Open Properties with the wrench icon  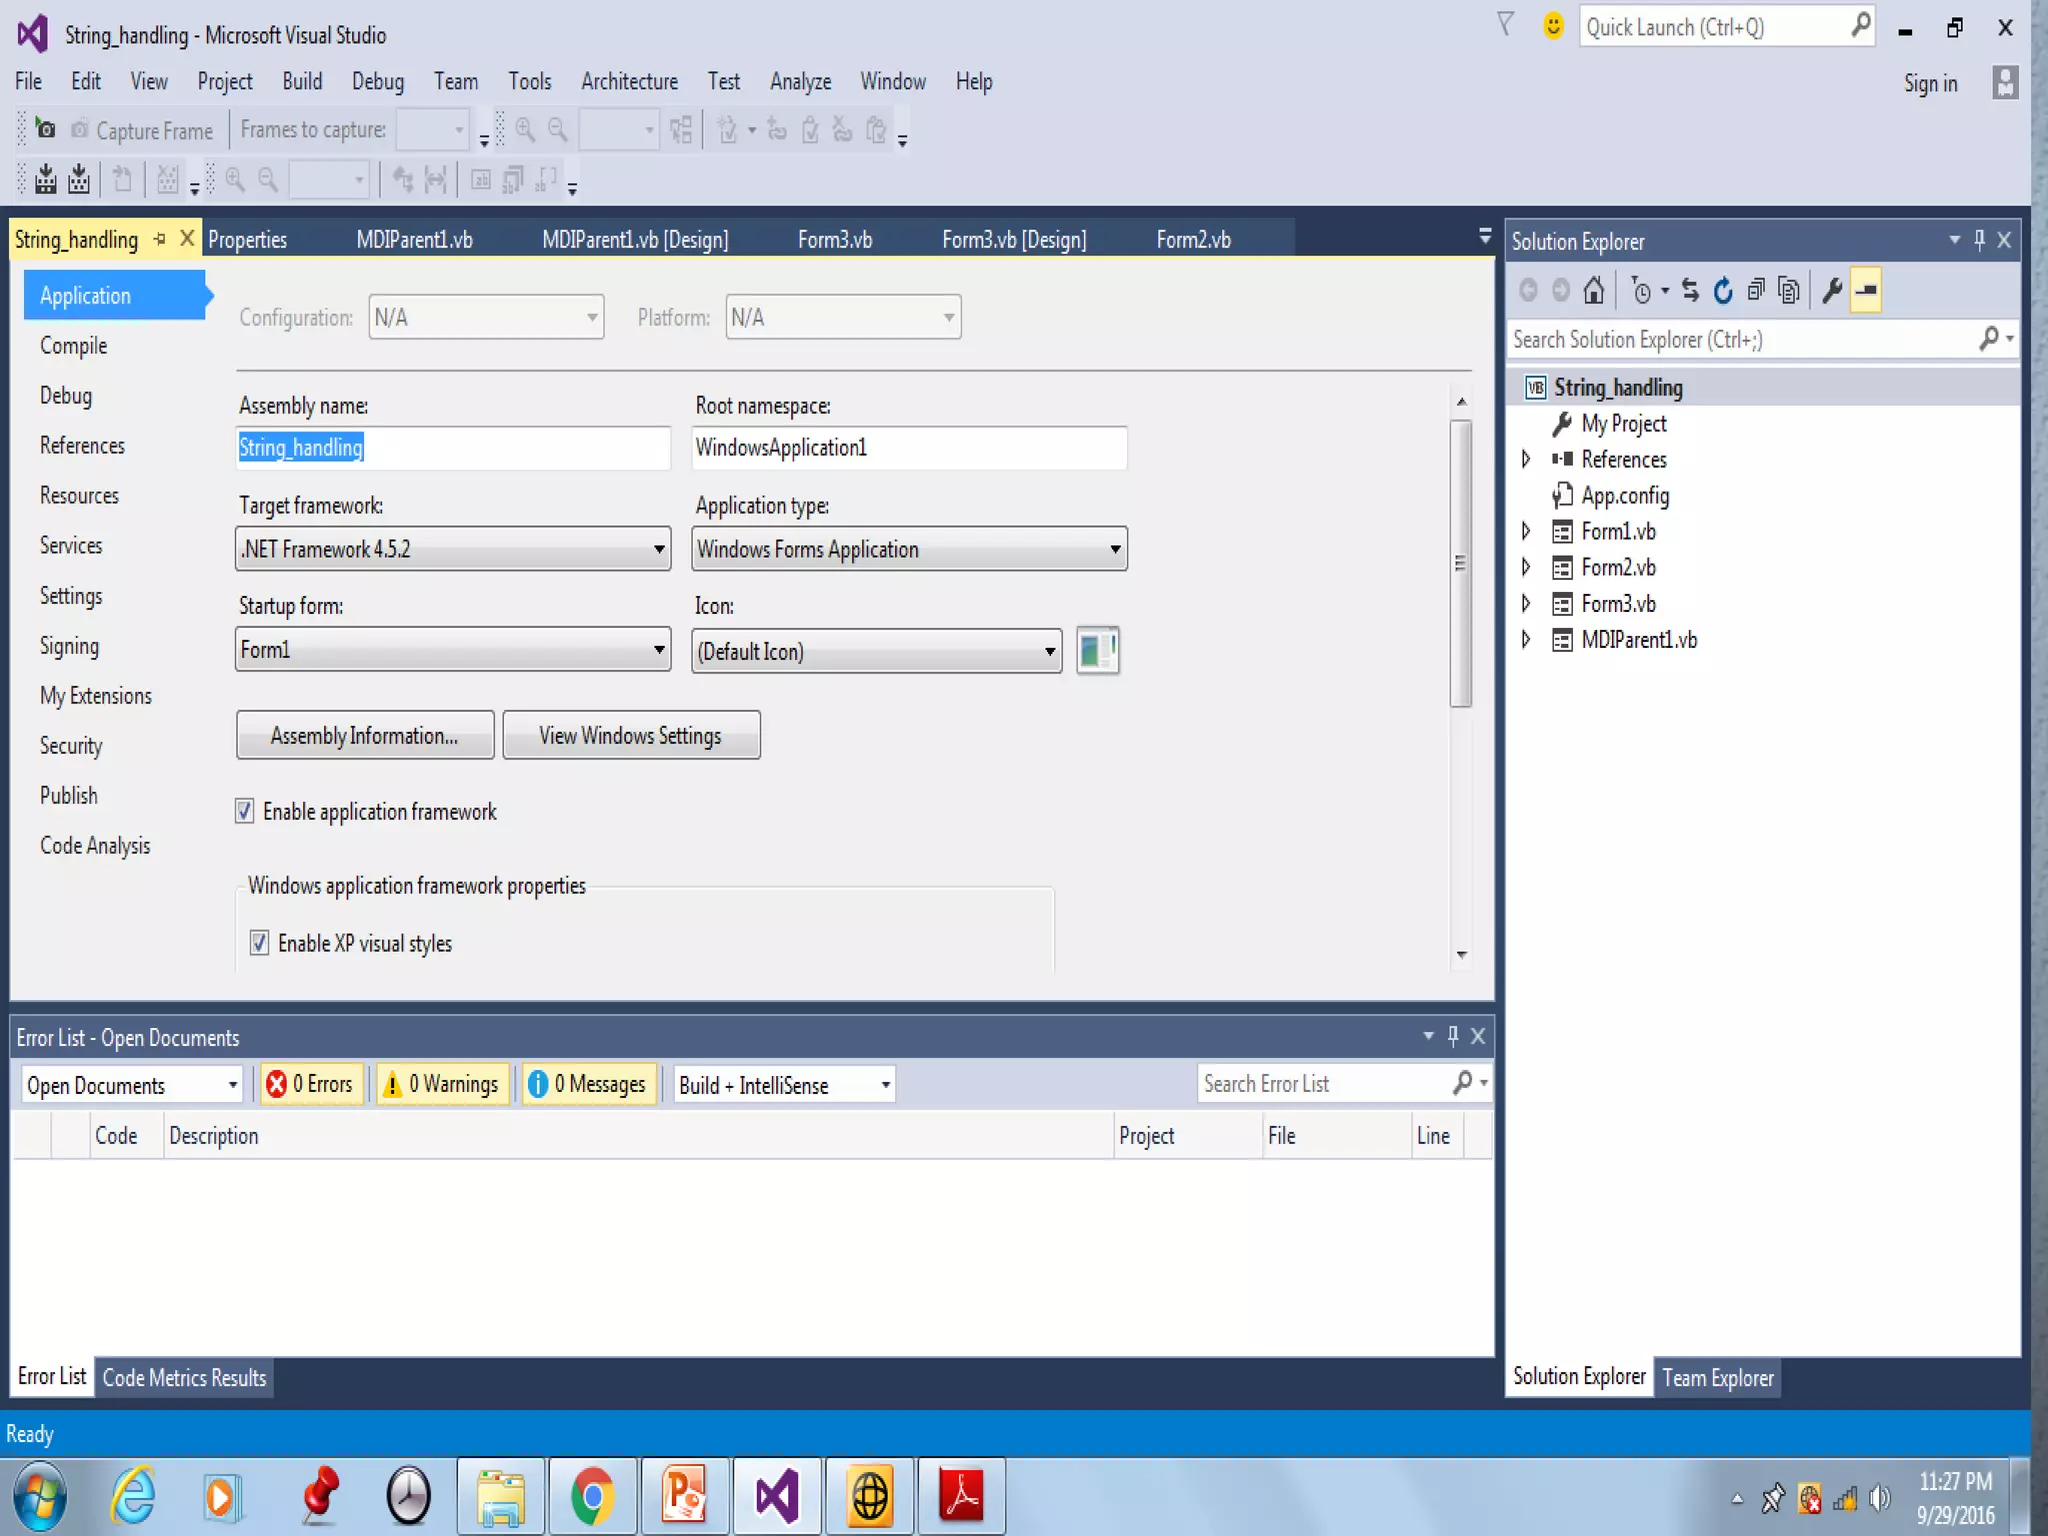(x=1832, y=291)
